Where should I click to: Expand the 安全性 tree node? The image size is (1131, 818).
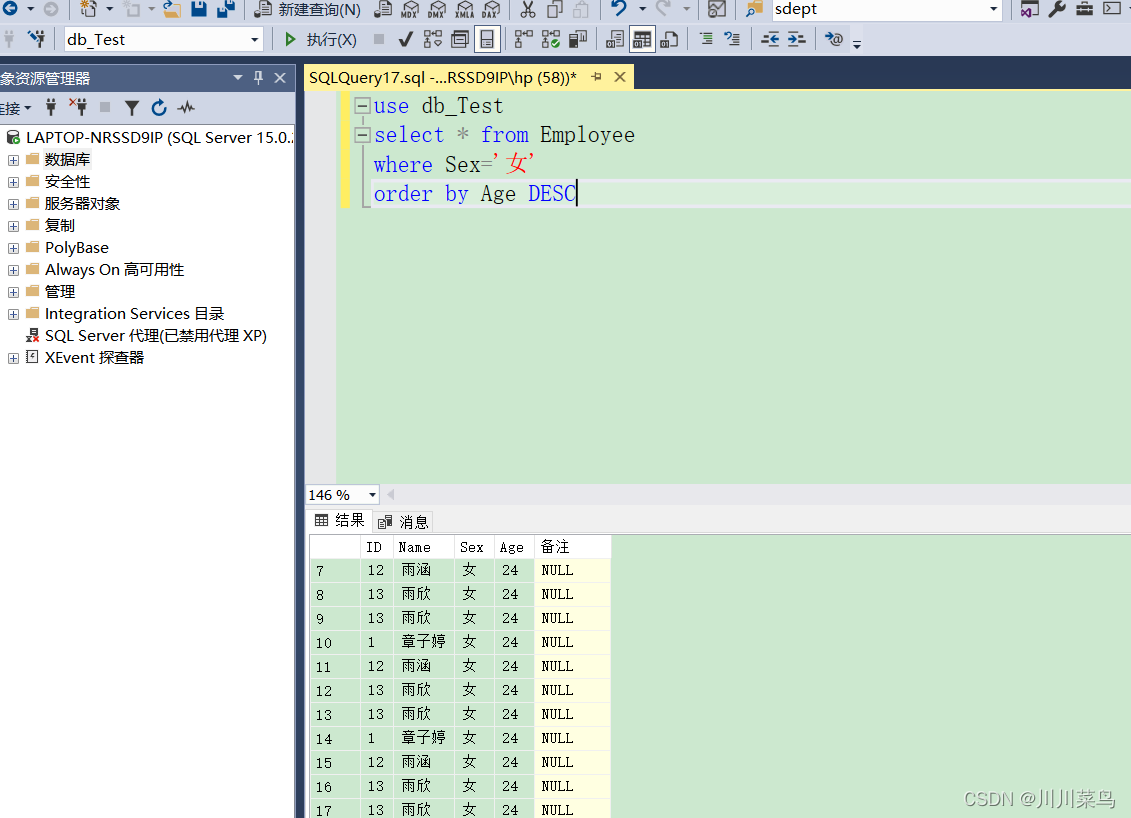point(13,182)
